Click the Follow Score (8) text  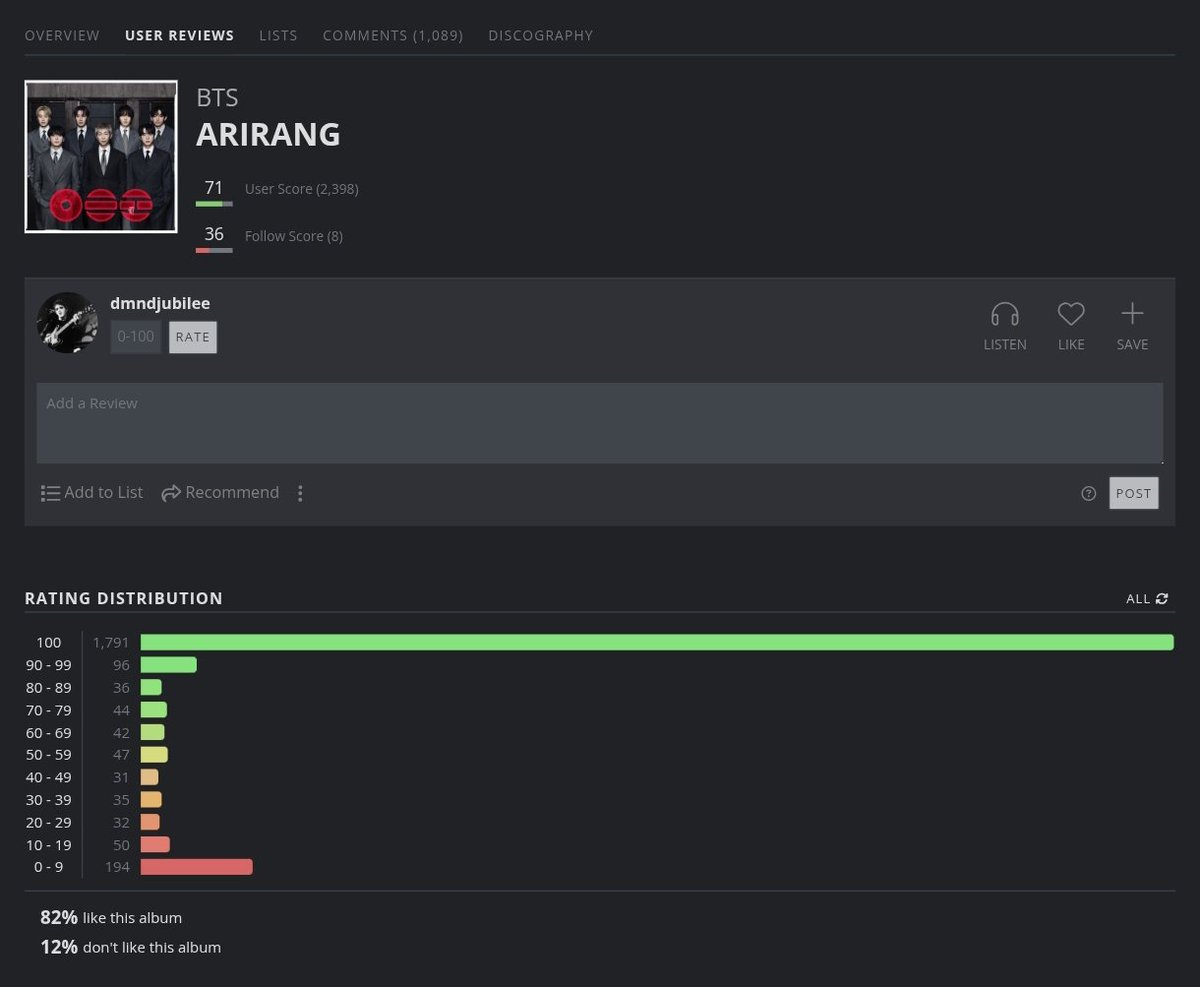tap(294, 236)
